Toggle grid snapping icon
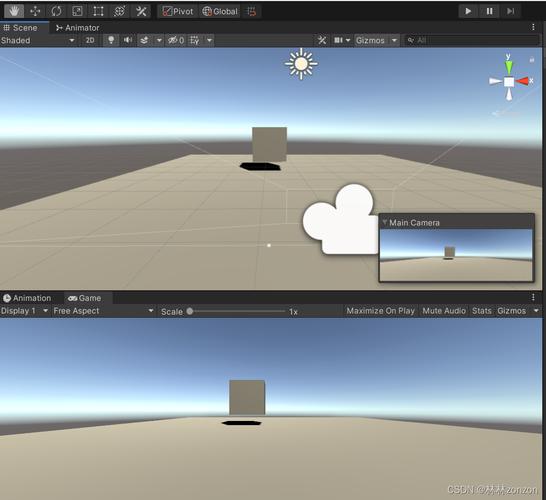 (251, 11)
